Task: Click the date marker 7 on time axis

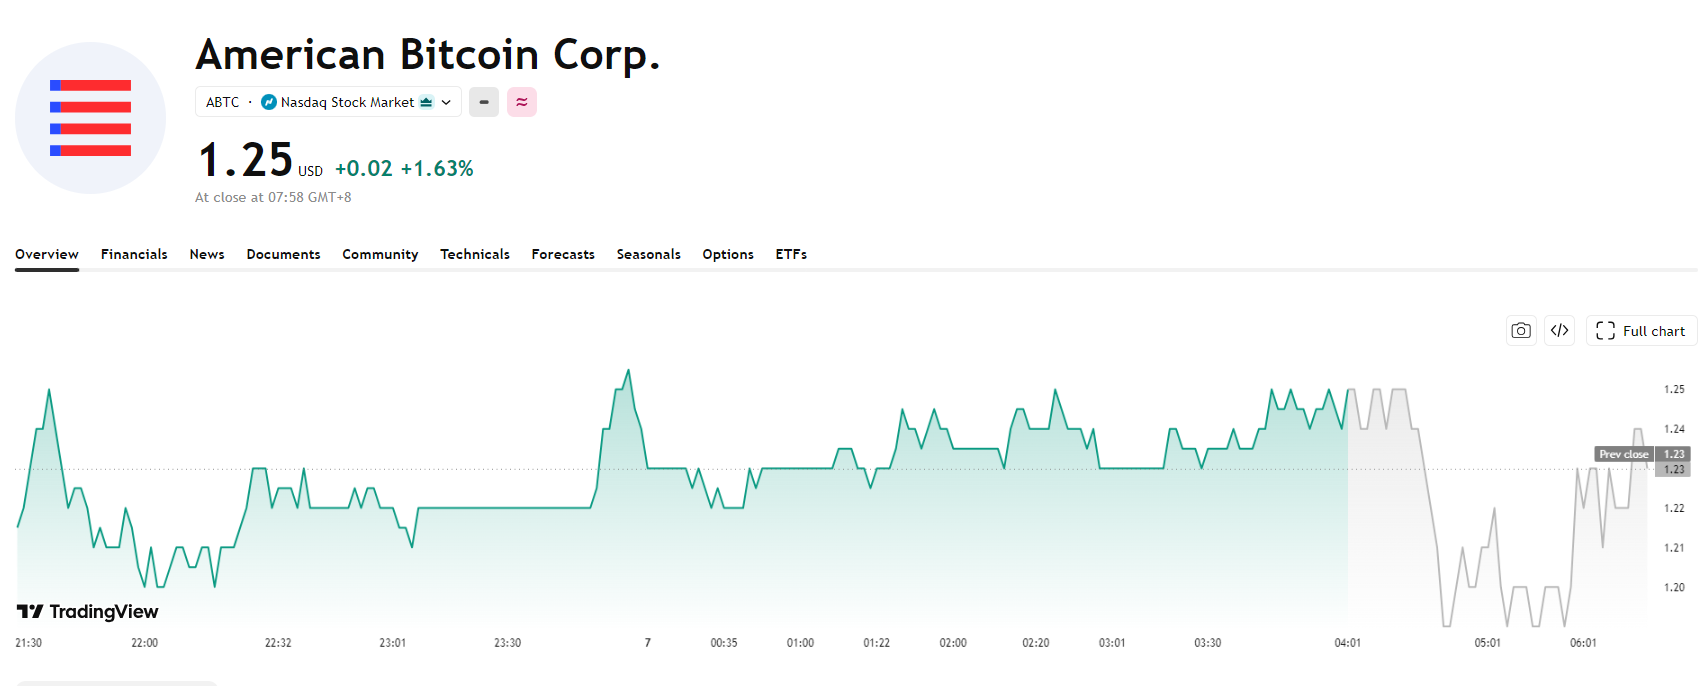Action: click(x=648, y=643)
